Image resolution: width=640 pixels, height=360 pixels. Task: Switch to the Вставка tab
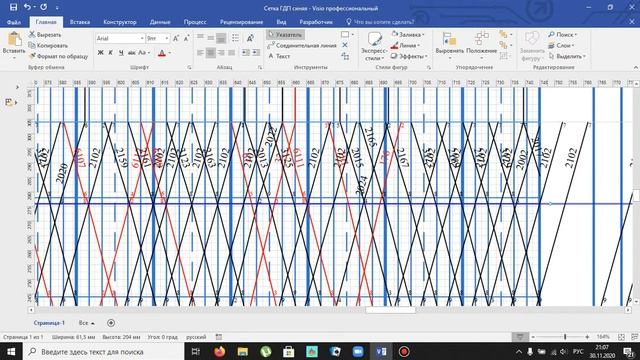(x=80, y=22)
